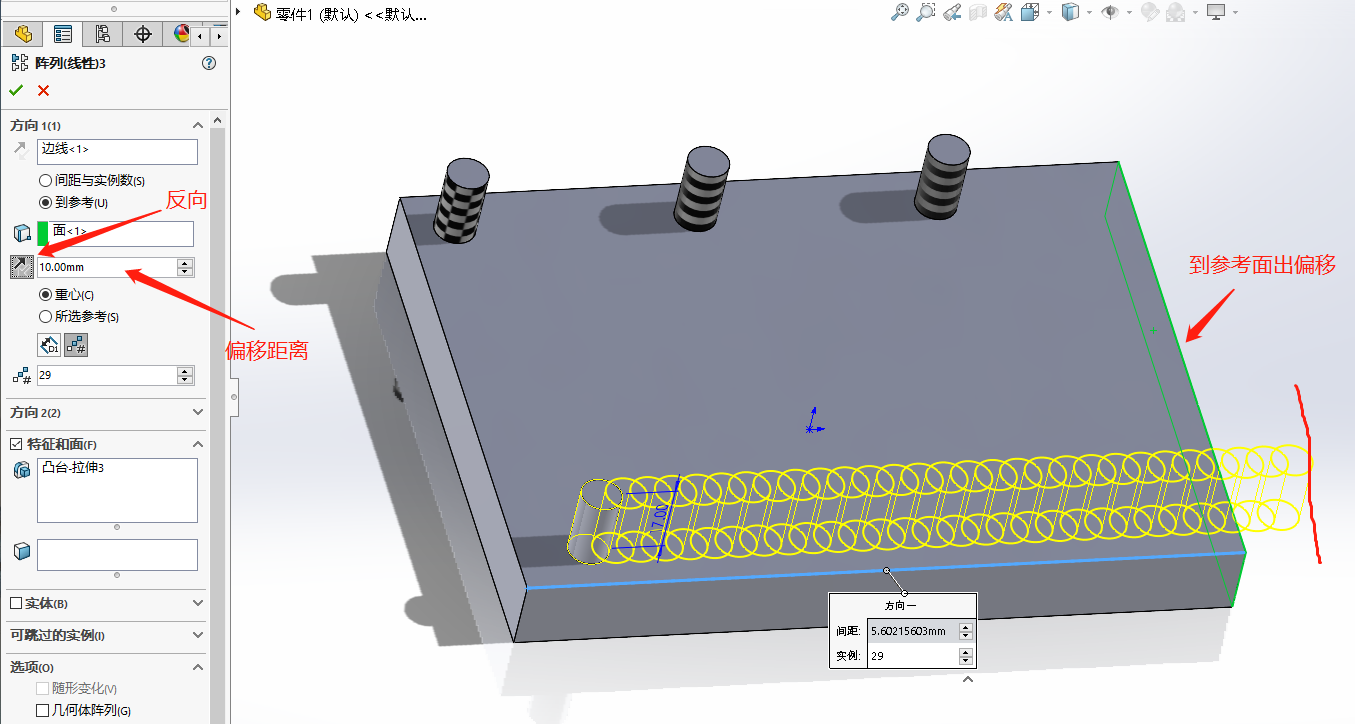Expand the 可跳过的实例 section
The width and height of the screenshot is (1355, 724).
[198, 635]
